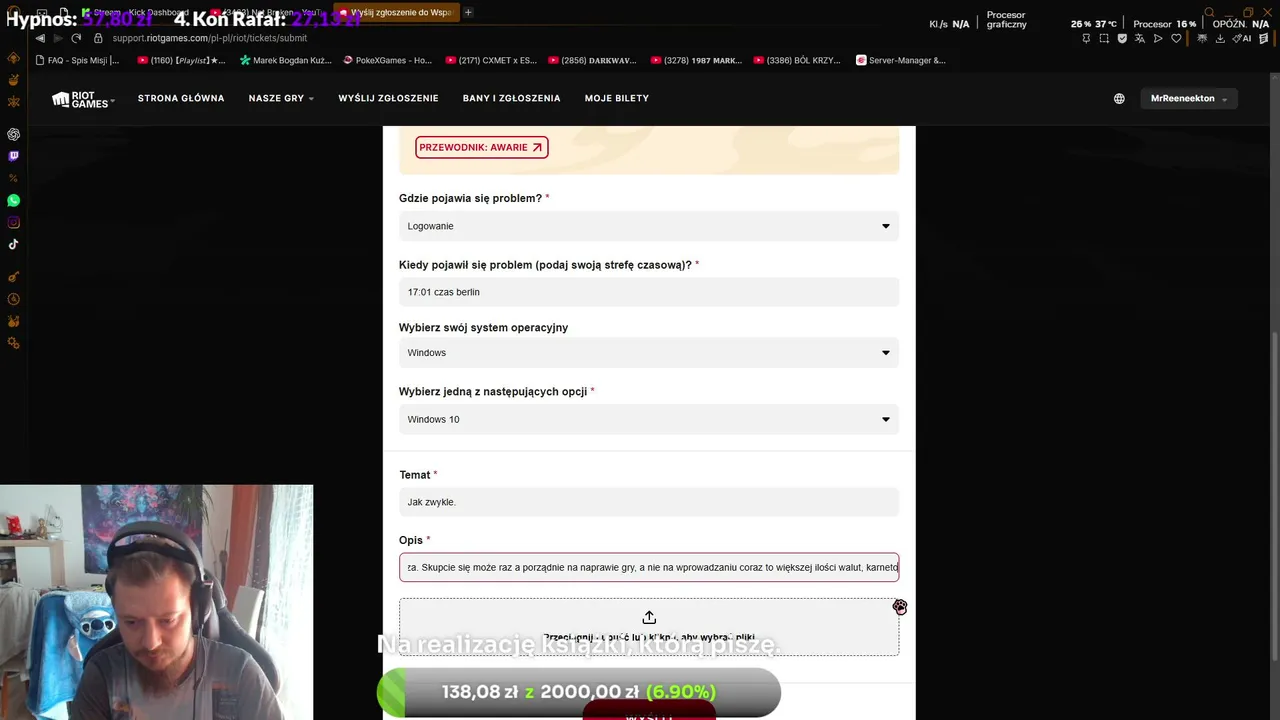Viewport: 1280px width, 720px height.
Task: Click the PRZEWODNIK: AWARIE button
Action: point(481,147)
